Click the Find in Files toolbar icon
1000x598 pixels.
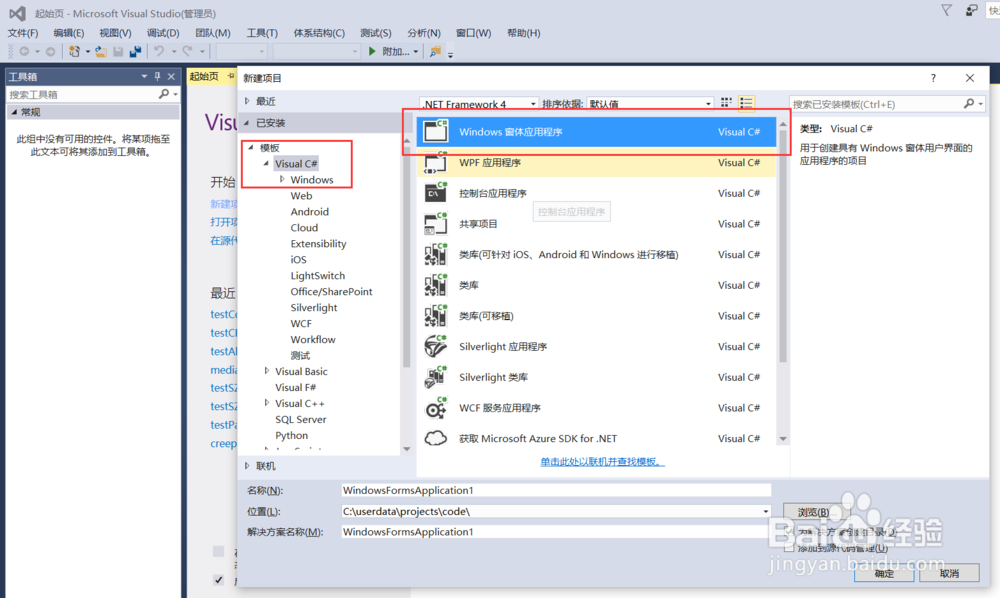435,52
